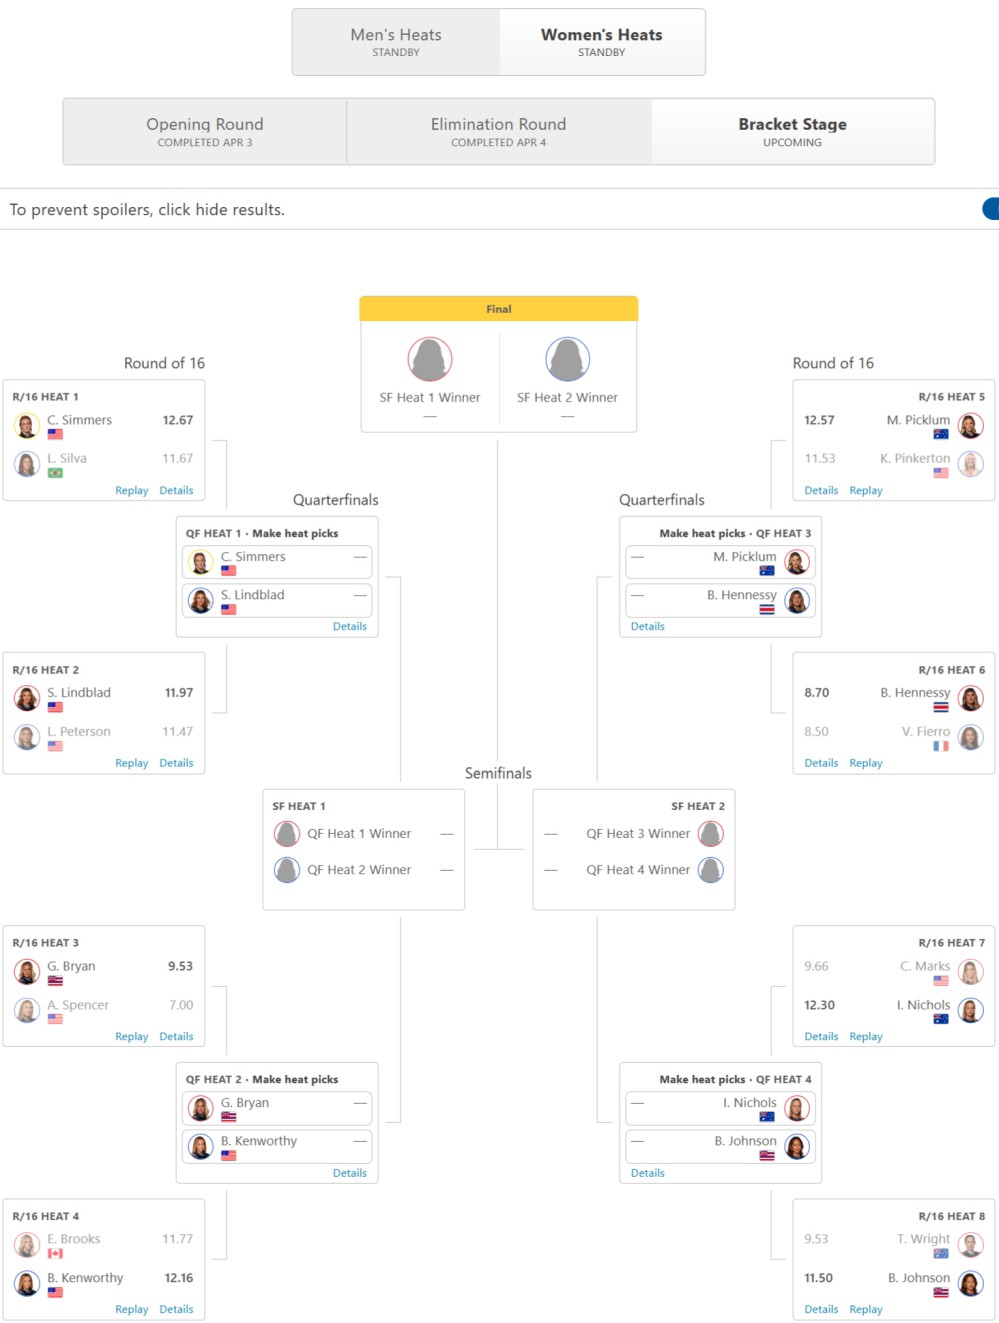Image resolution: width=999 pixels, height=1323 pixels.
Task: Click SF Heat 1 Winner silhouette in Final
Action: pos(430,359)
